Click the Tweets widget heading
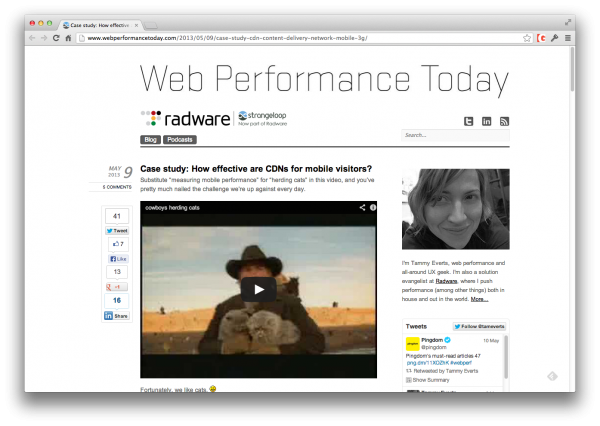 (x=416, y=326)
